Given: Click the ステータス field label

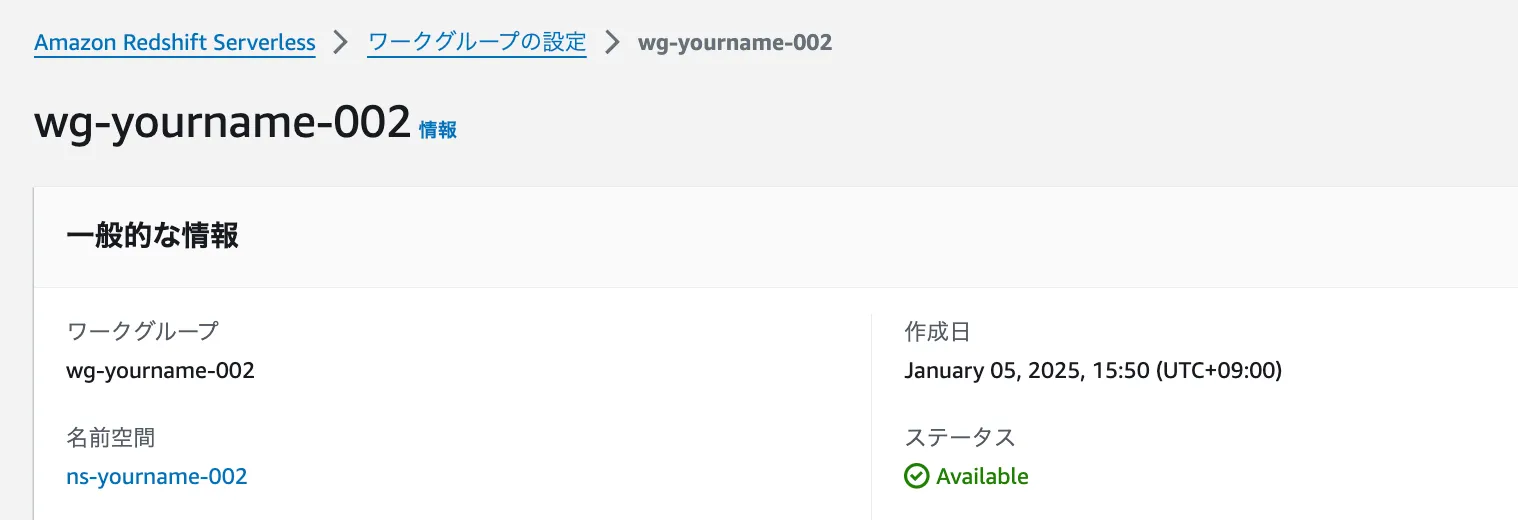Looking at the screenshot, I should (959, 437).
